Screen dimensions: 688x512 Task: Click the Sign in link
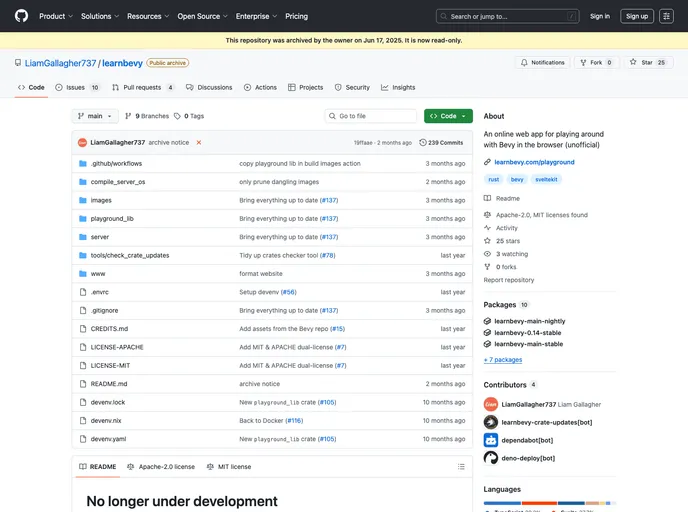point(600,16)
